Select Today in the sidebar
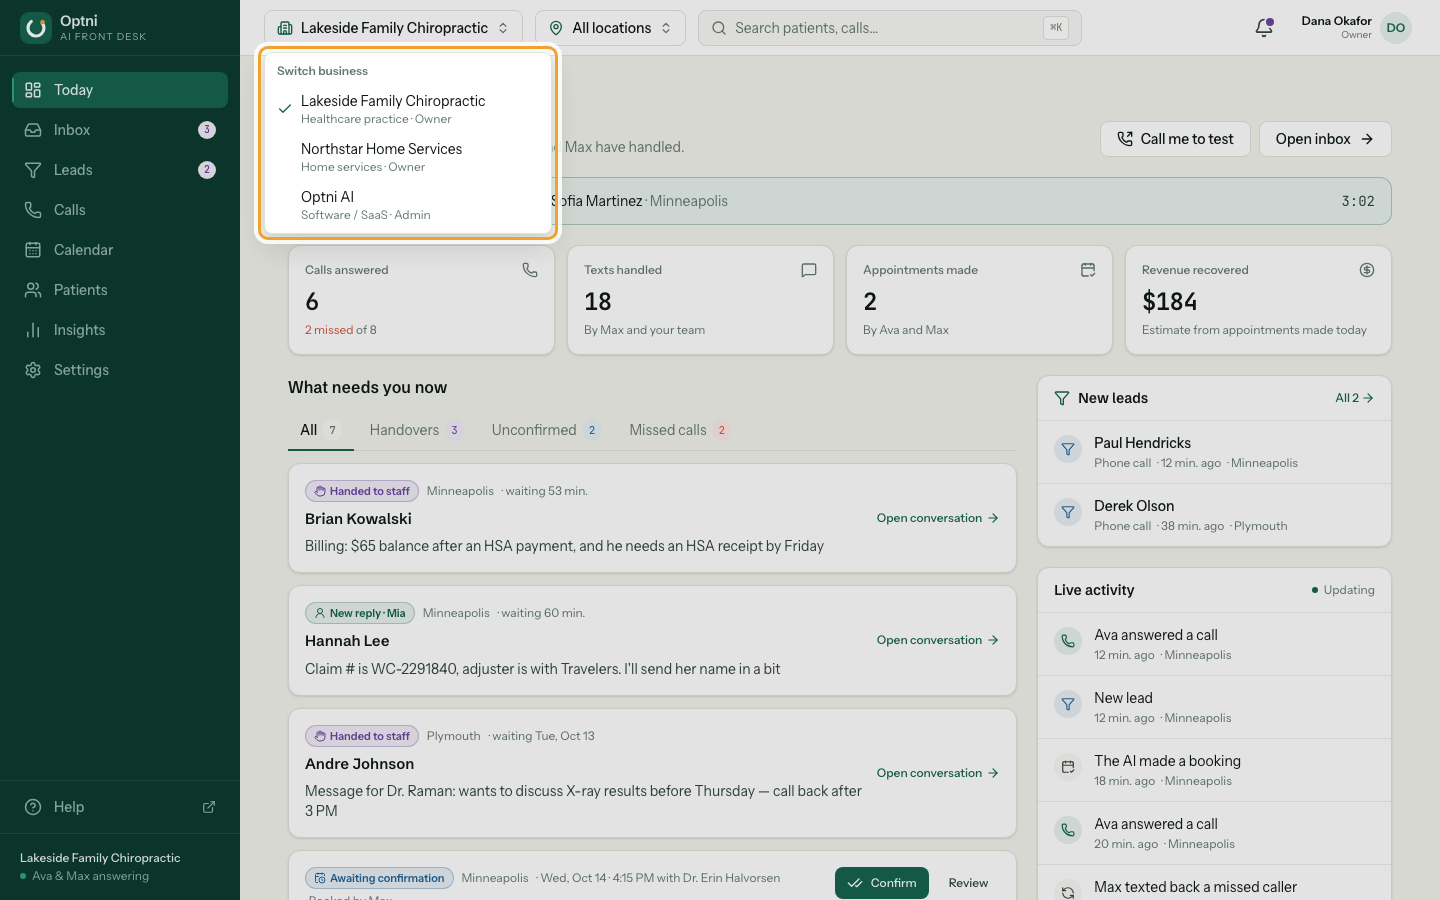Image resolution: width=1440 pixels, height=900 pixels. (x=120, y=90)
